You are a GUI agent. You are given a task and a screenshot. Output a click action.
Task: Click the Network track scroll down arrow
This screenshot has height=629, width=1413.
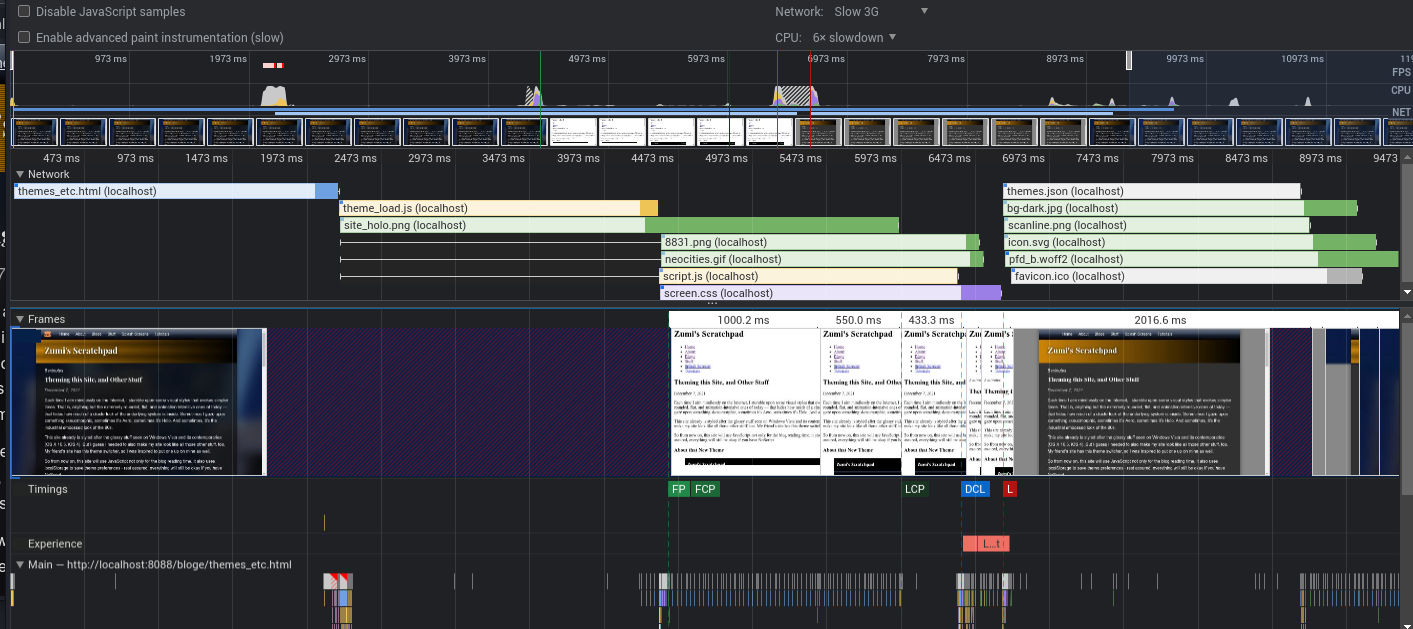[x=1406, y=292]
